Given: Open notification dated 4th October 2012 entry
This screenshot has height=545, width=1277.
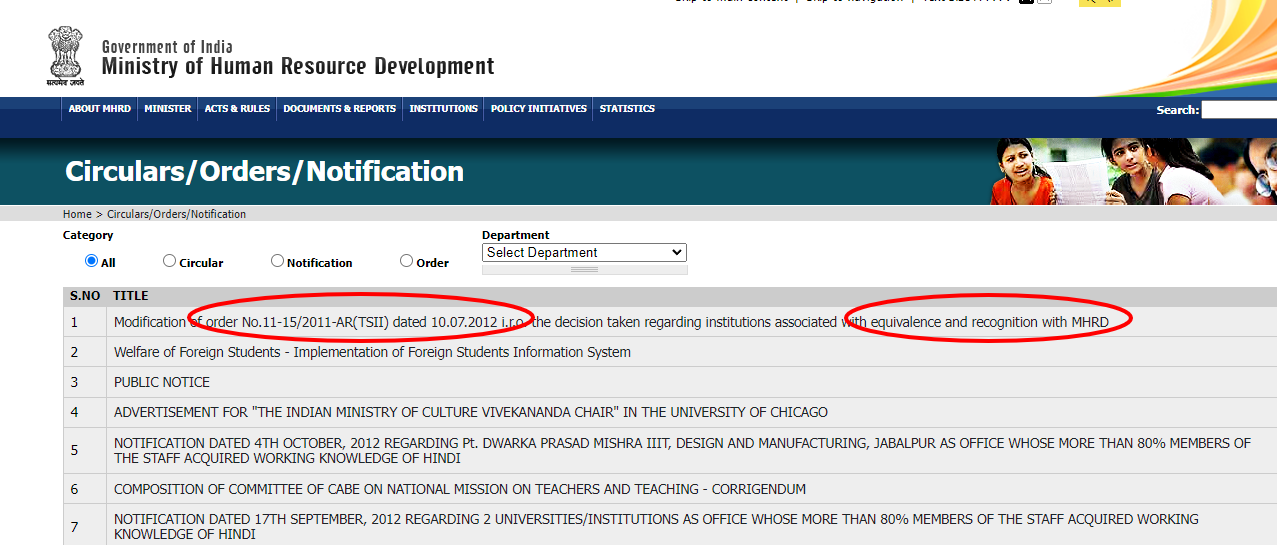Looking at the screenshot, I should click(682, 450).
